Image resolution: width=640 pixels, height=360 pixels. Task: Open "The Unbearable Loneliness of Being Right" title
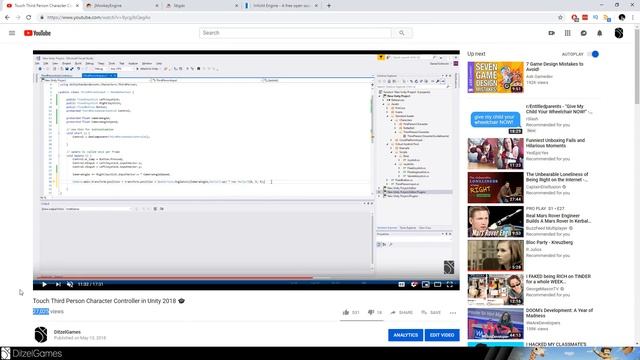coord(557,177)
